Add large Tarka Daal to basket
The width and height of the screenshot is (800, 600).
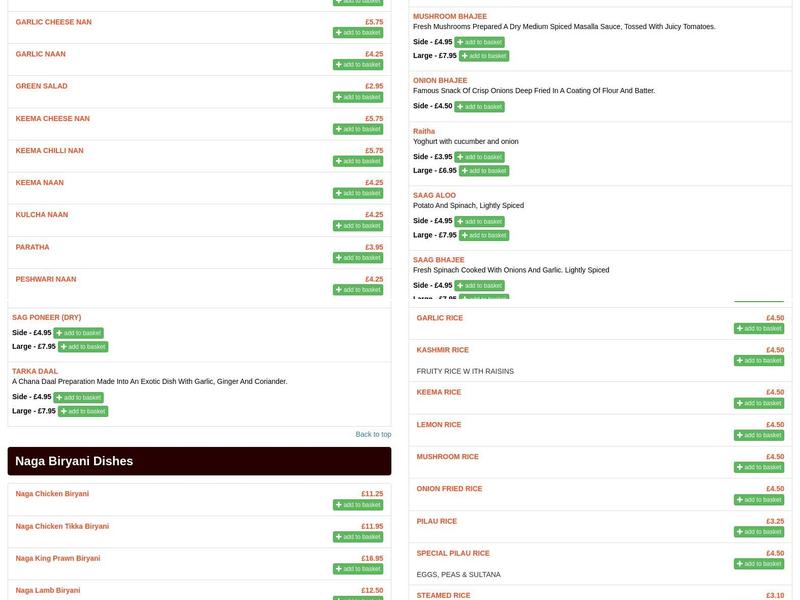point(82,411)
